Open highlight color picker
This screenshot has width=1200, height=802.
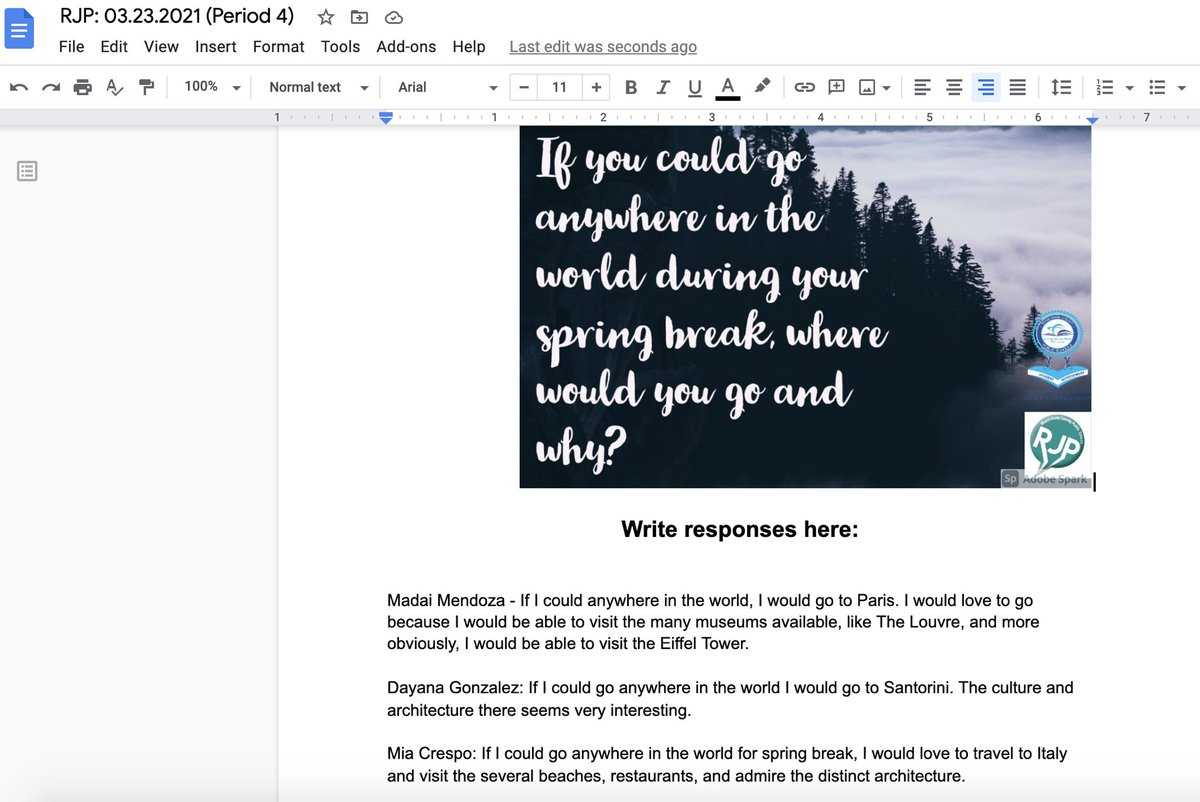pos(762,87)
